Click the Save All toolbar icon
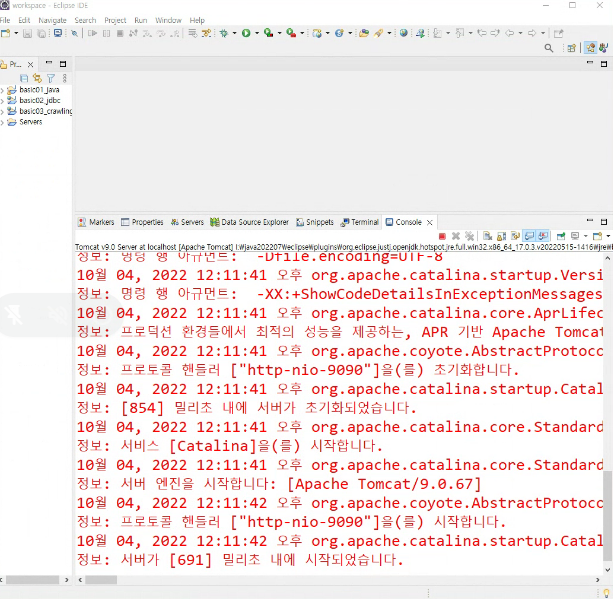The image size is (613, 599). point(41,33)
